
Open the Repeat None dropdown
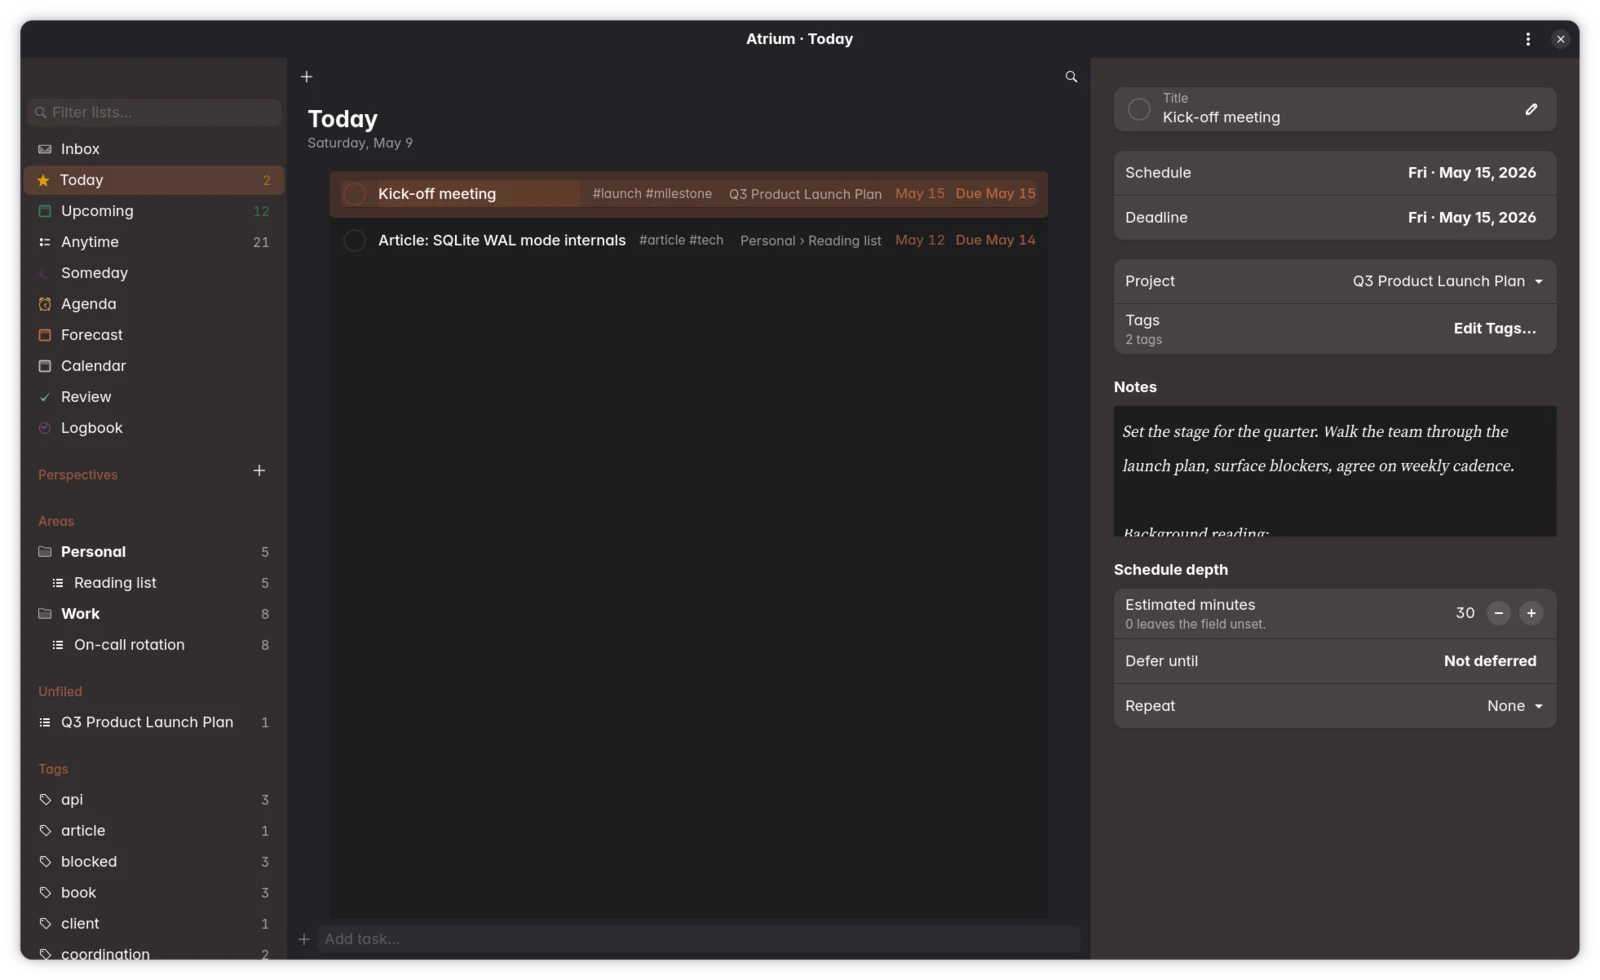[x=1515, y=706]
